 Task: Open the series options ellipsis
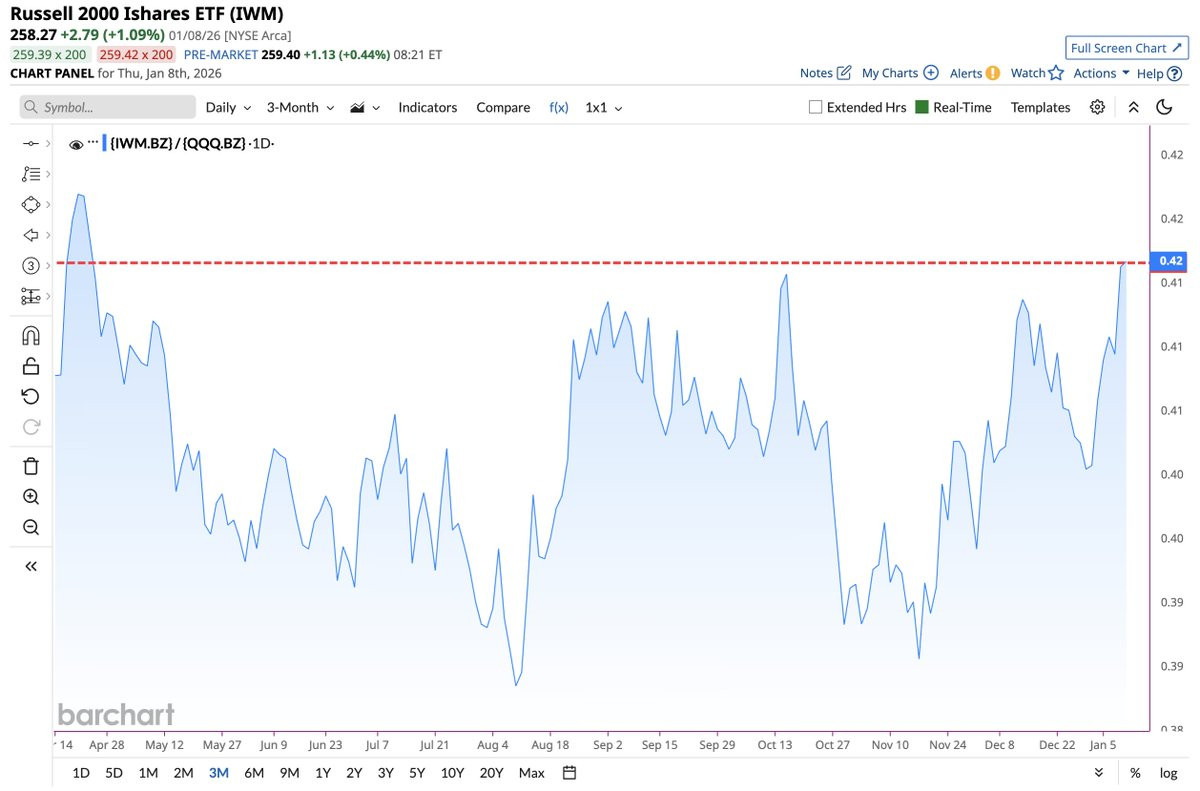(93, 142)
